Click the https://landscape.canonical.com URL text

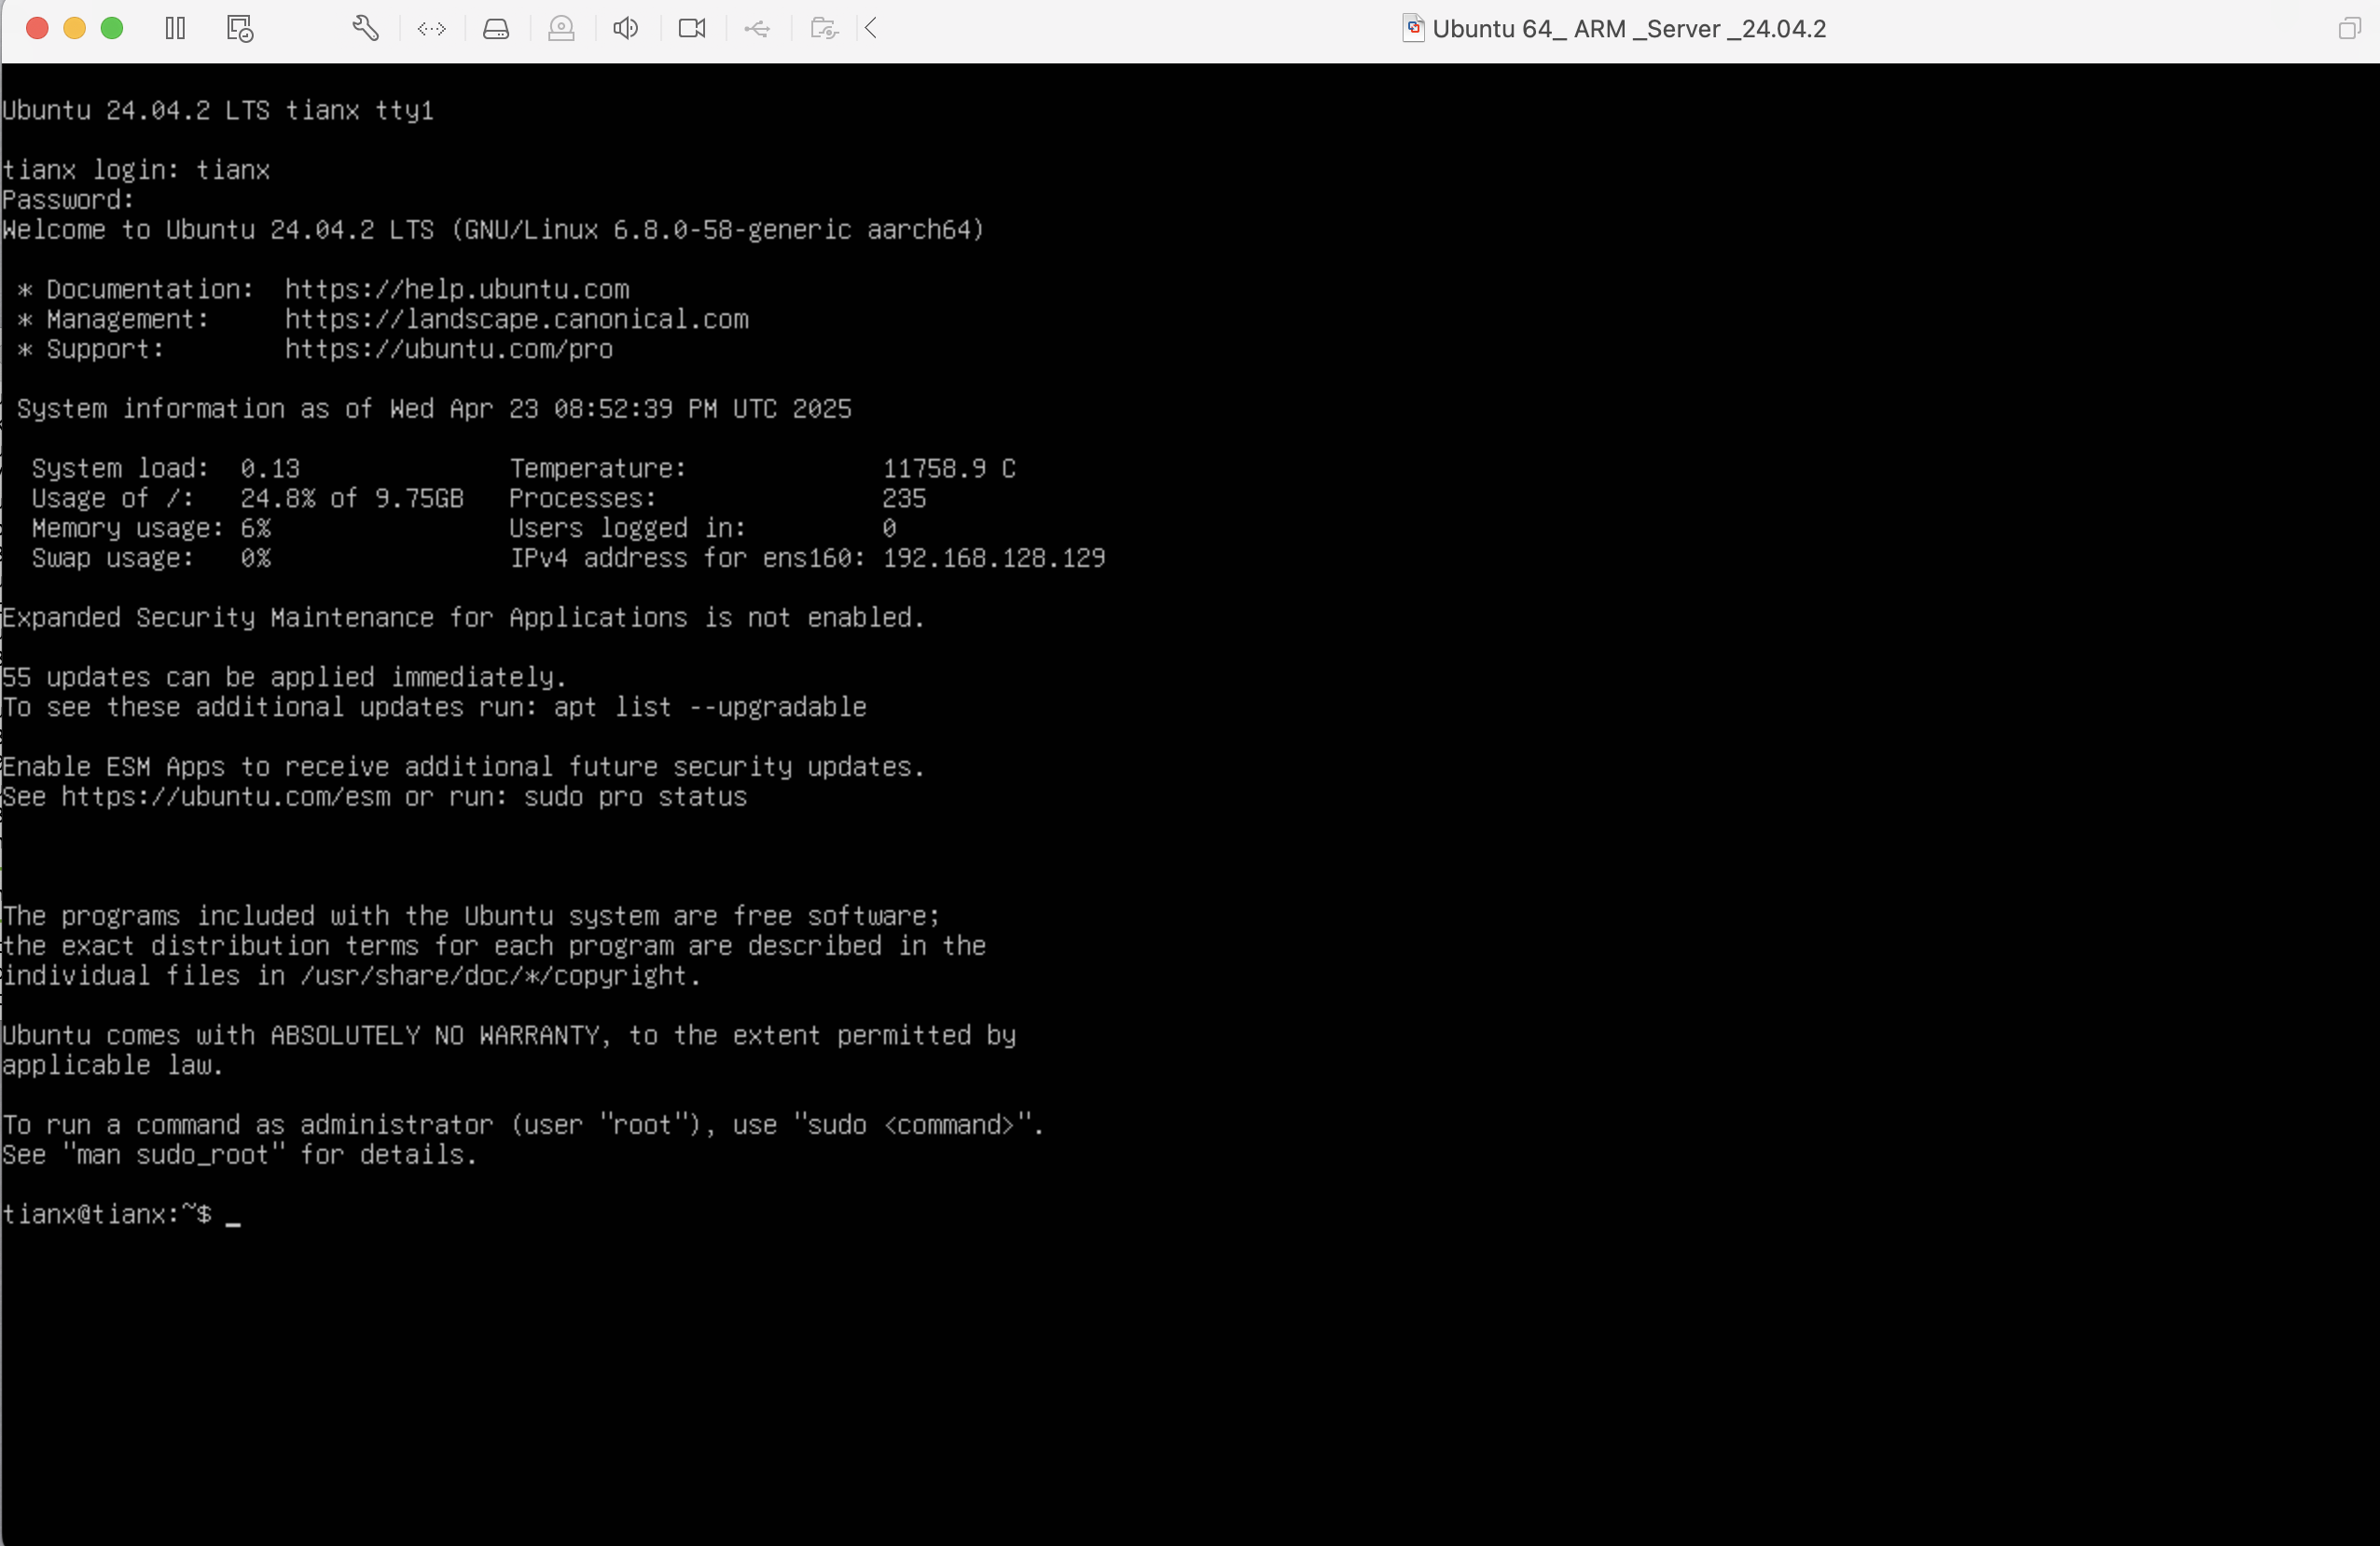pyautogui.click(x=517, y=320)
